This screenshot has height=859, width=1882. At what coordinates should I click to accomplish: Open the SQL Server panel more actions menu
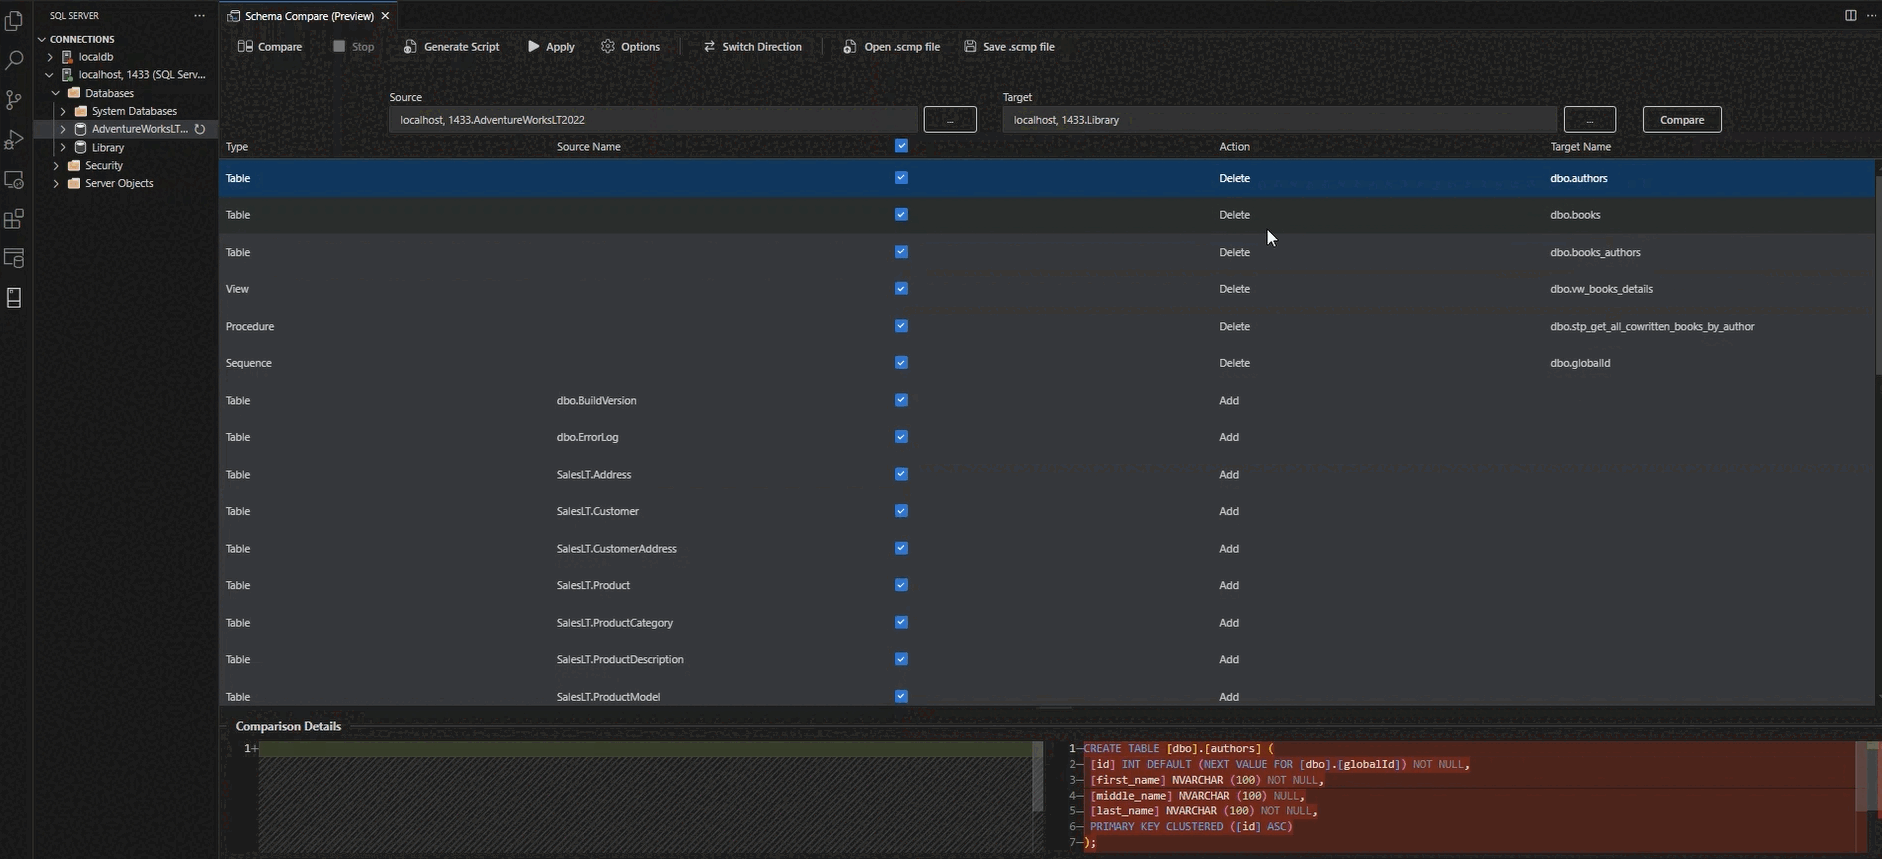pyautogui.click(x=199, y=16)
